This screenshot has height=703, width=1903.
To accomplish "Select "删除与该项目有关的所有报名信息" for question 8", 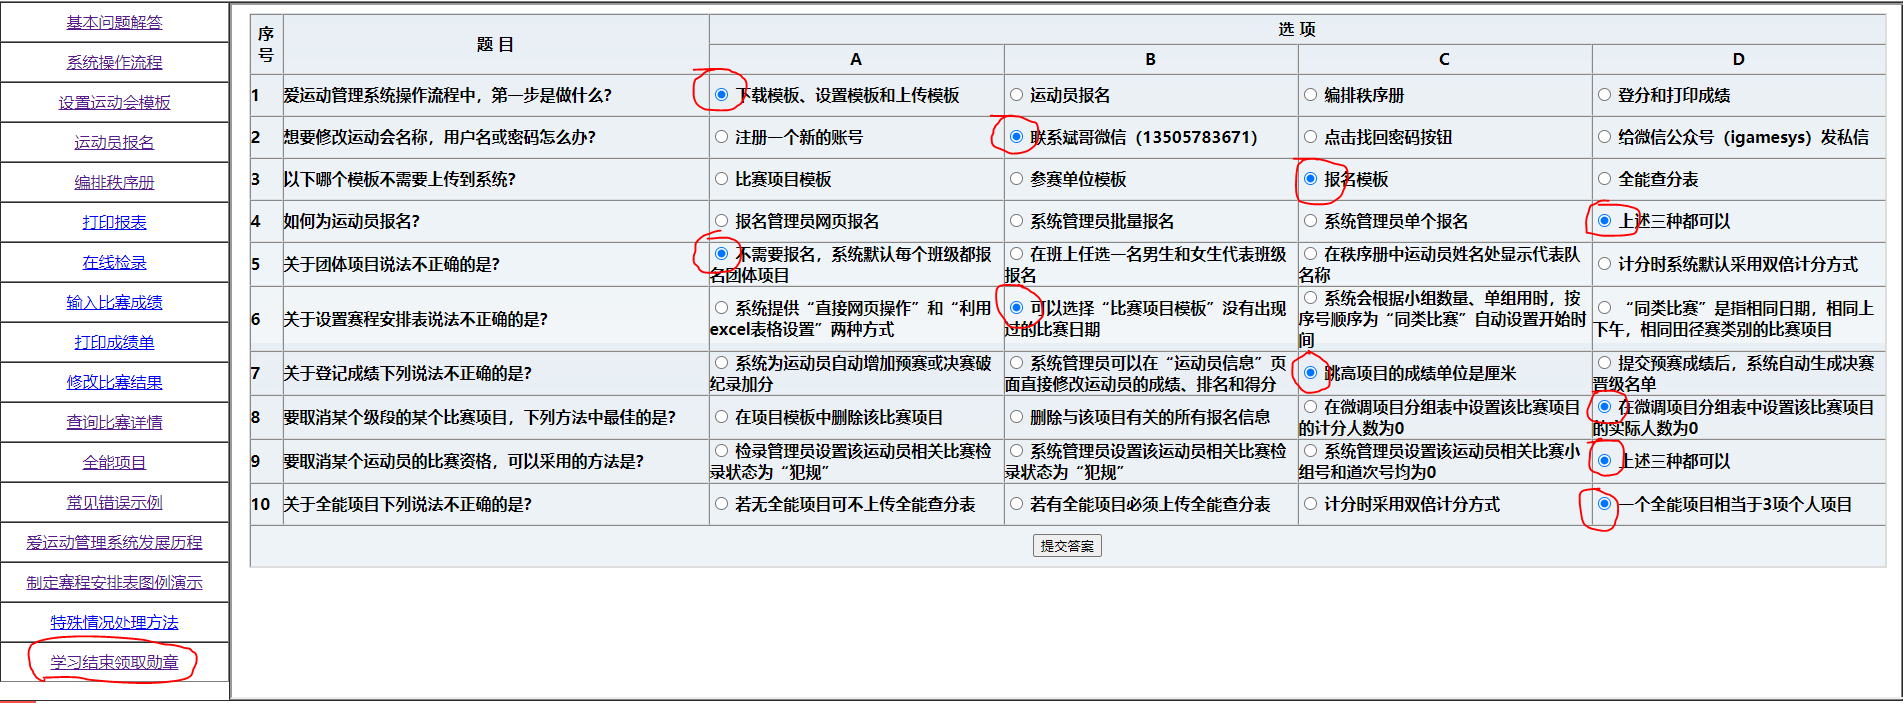I will click(1016, 417).
